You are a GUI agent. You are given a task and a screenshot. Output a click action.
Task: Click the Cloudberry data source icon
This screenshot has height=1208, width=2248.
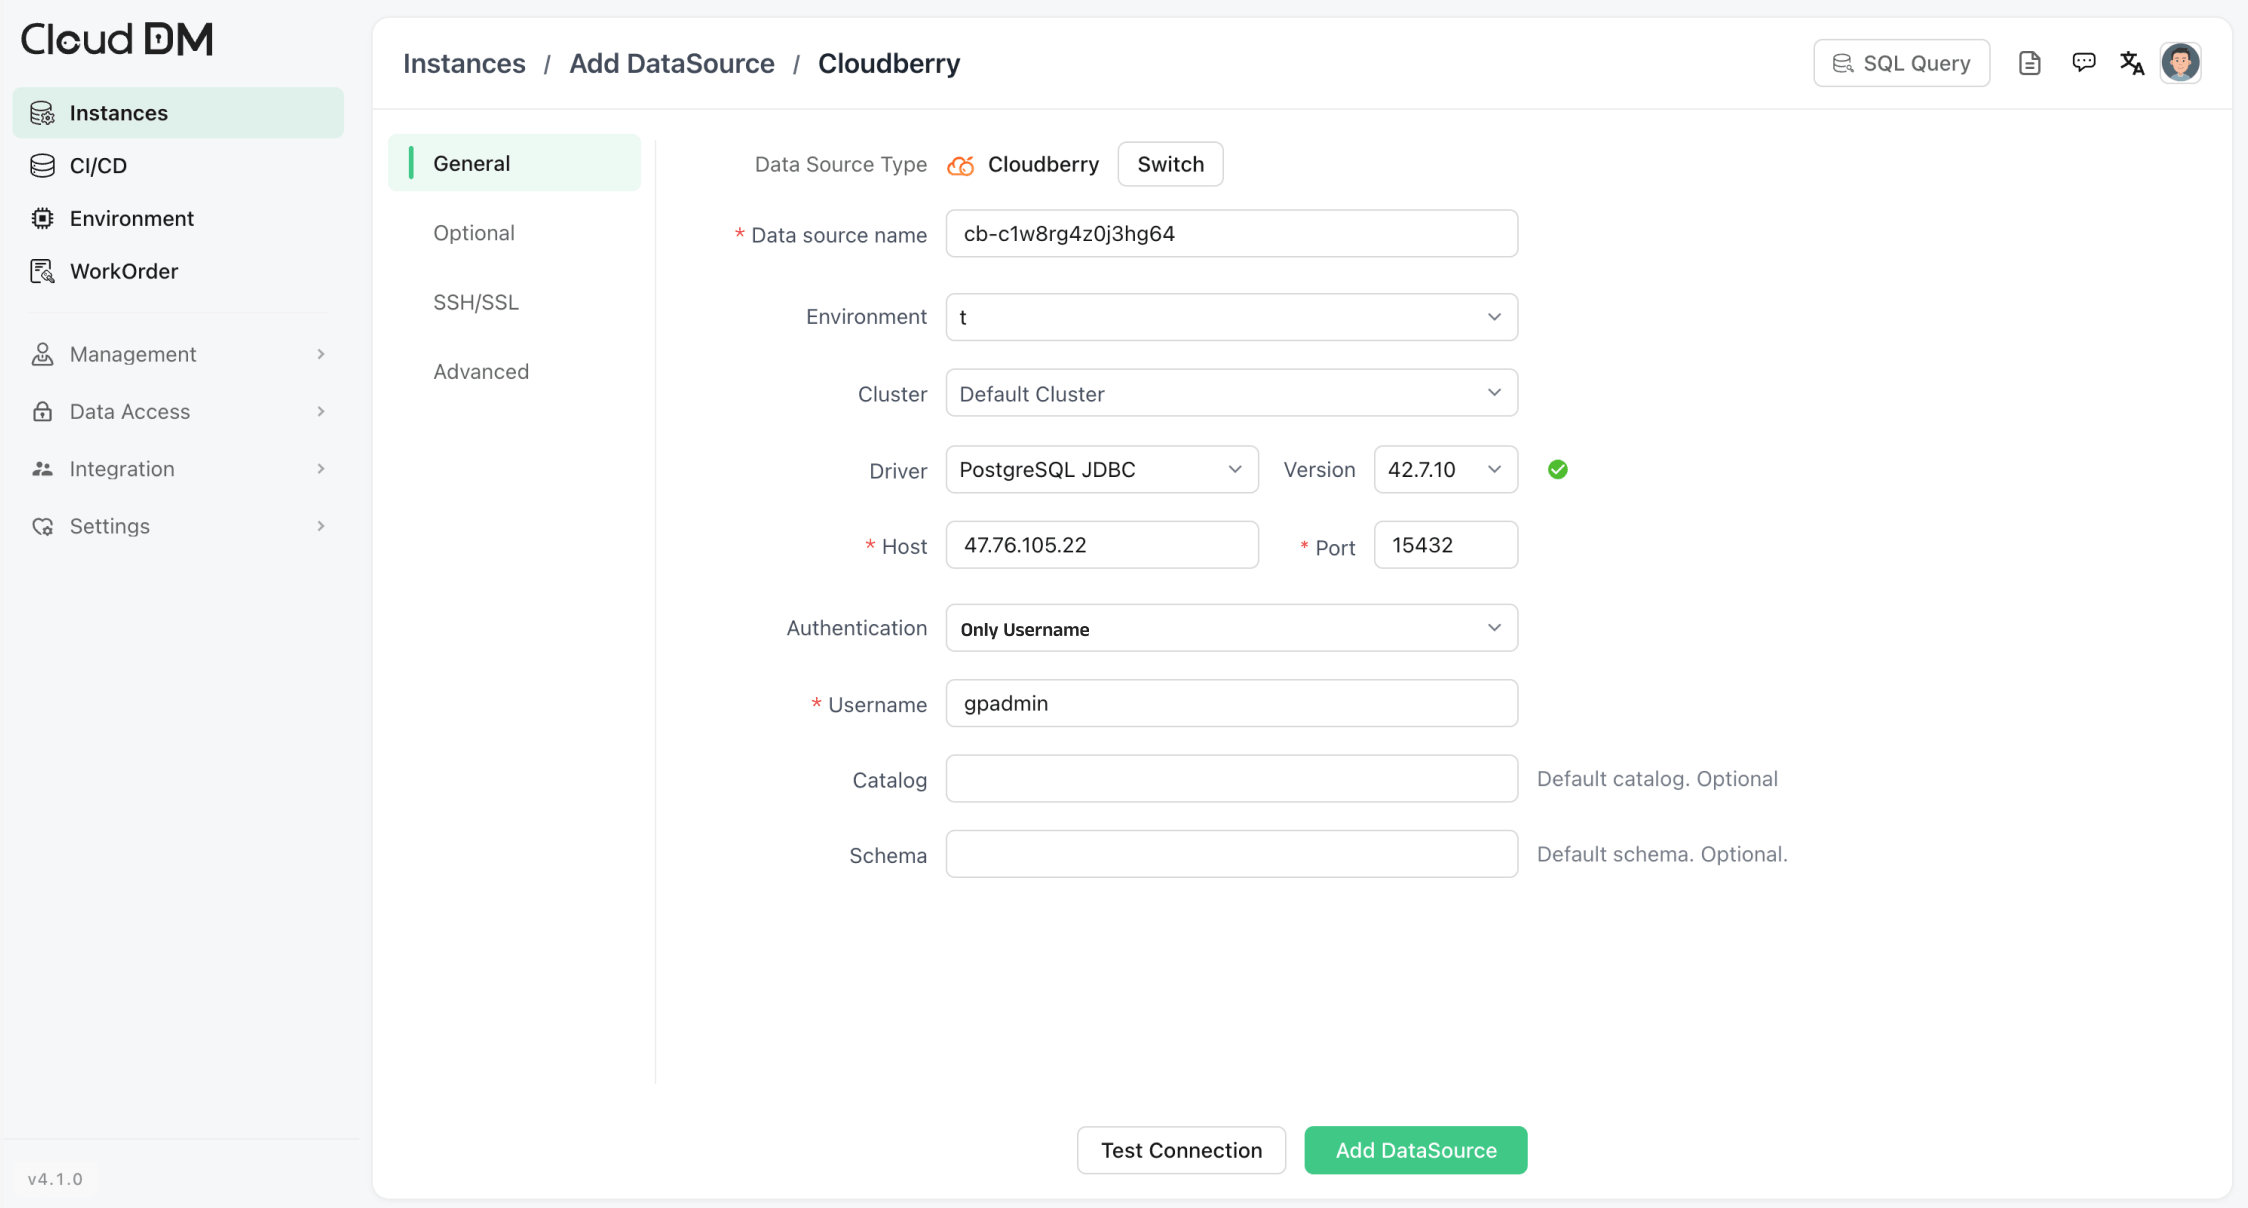click(x=961, y=165)
